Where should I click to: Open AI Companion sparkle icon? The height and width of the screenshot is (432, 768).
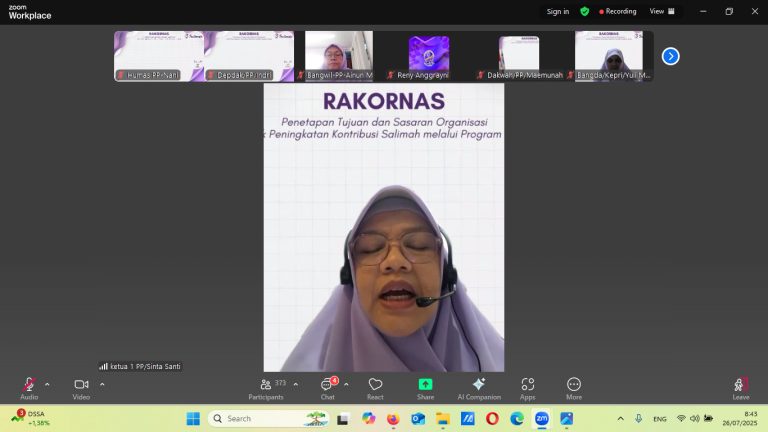pyautogui.click(x=479, y=384)
